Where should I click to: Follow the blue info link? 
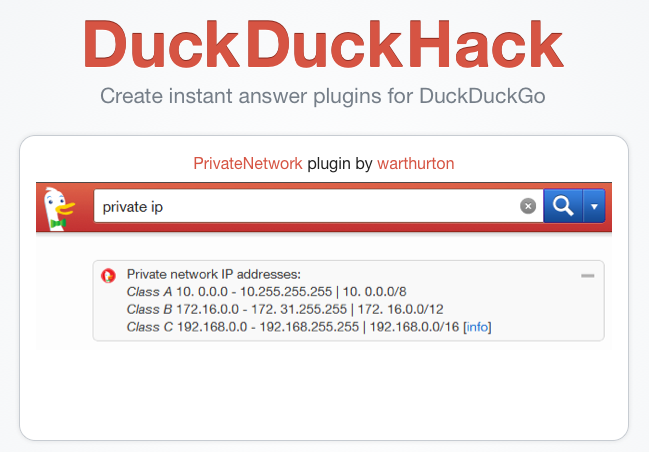click(477, 327)
